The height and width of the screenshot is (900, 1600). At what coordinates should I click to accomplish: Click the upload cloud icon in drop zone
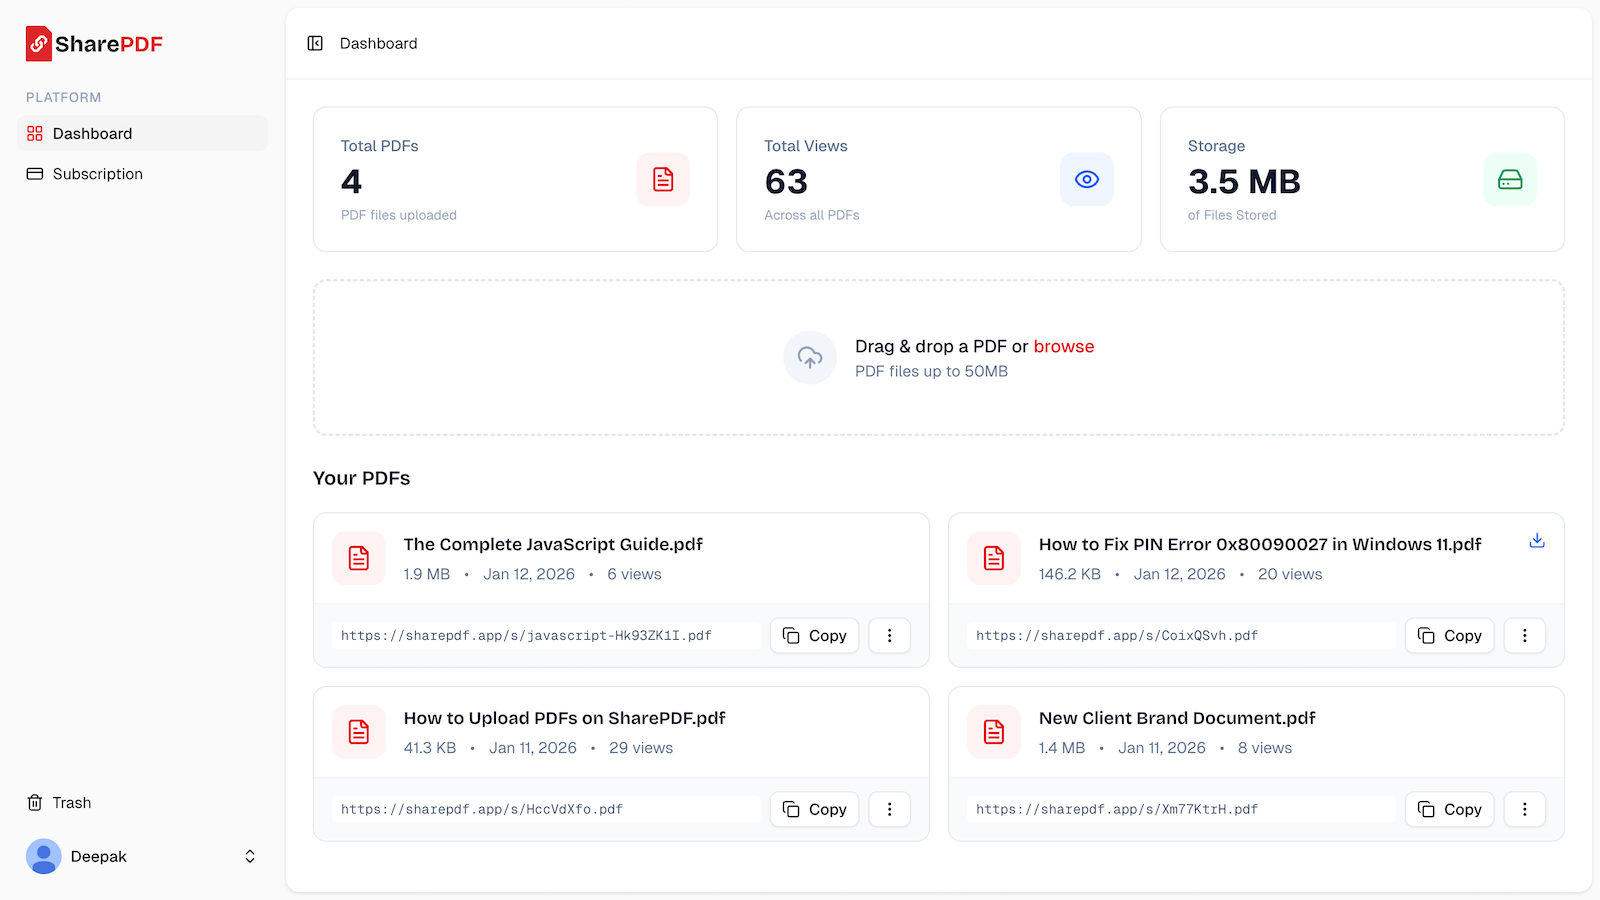809,357
